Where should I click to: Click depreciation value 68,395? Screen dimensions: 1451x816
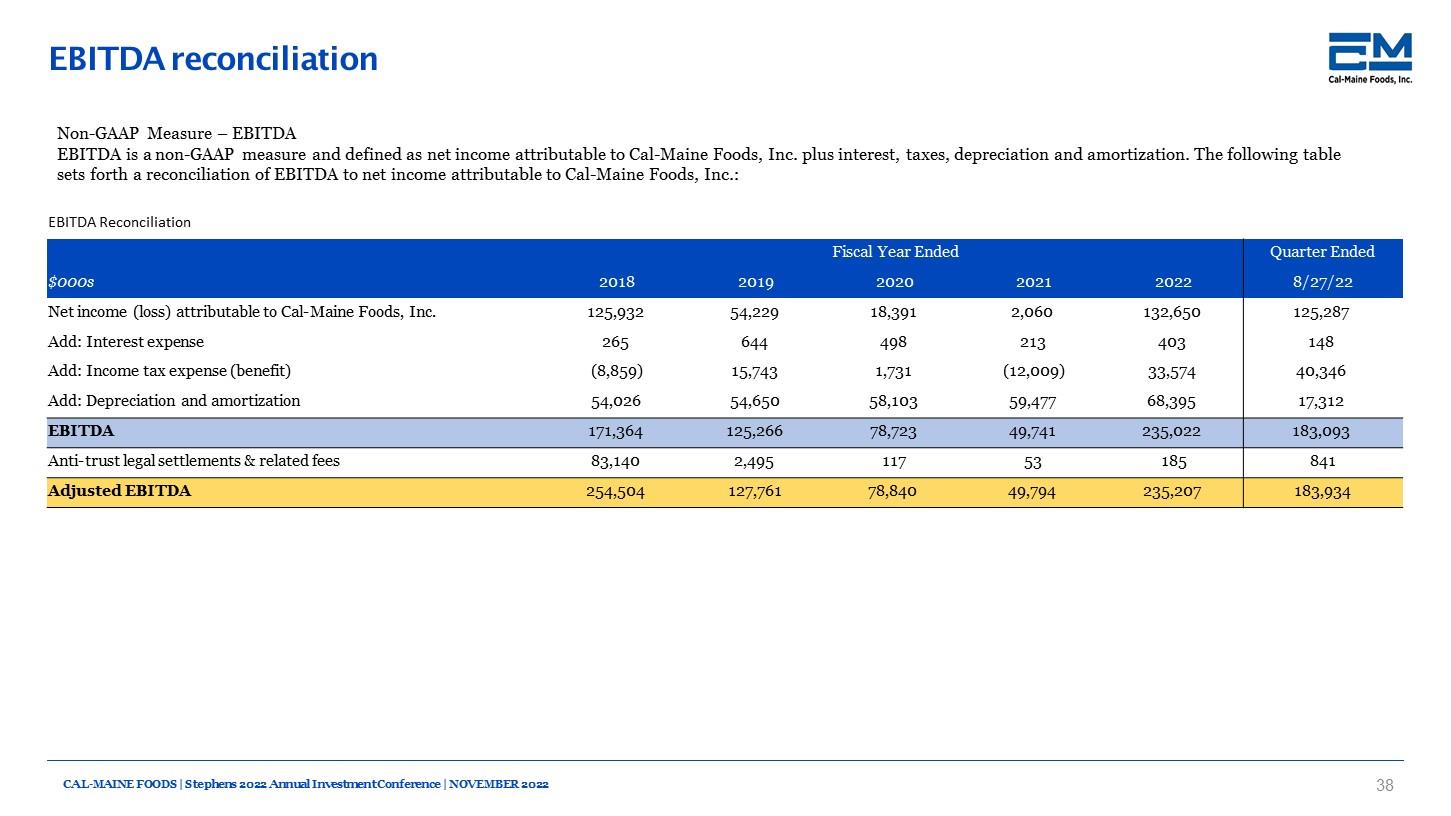pos(1172,402)
